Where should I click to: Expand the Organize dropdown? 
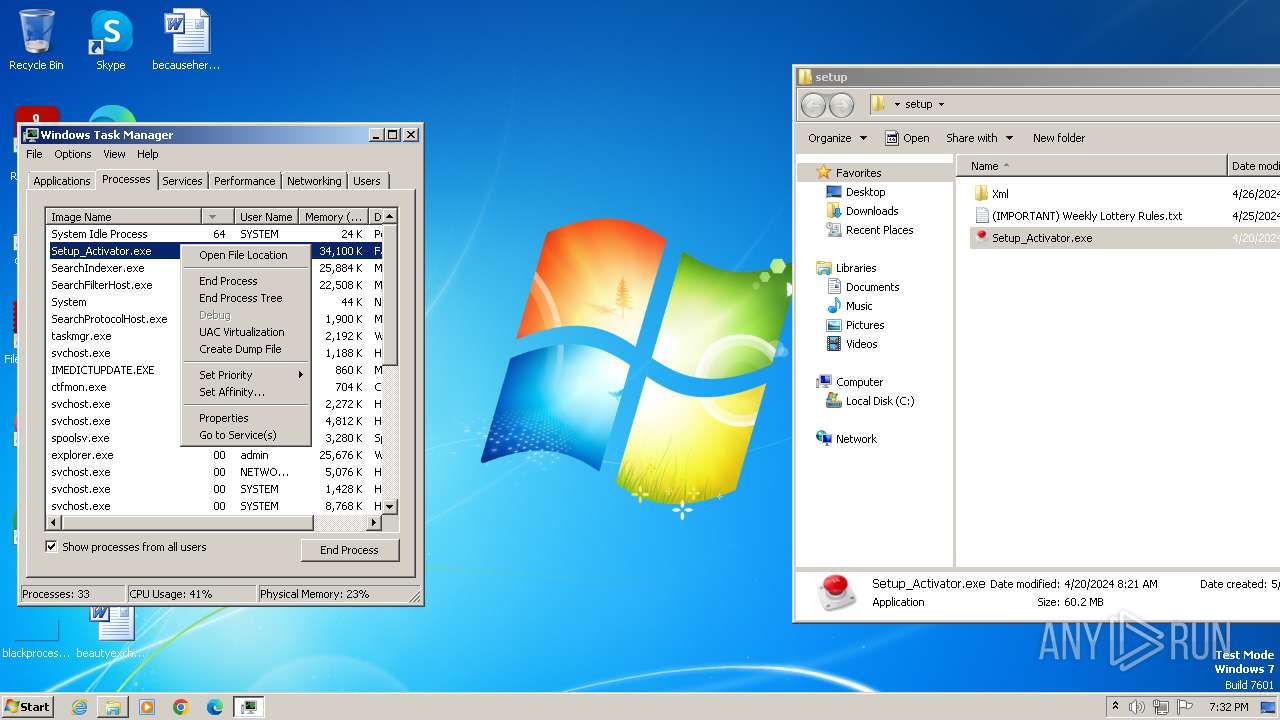(x=838, y=138)
